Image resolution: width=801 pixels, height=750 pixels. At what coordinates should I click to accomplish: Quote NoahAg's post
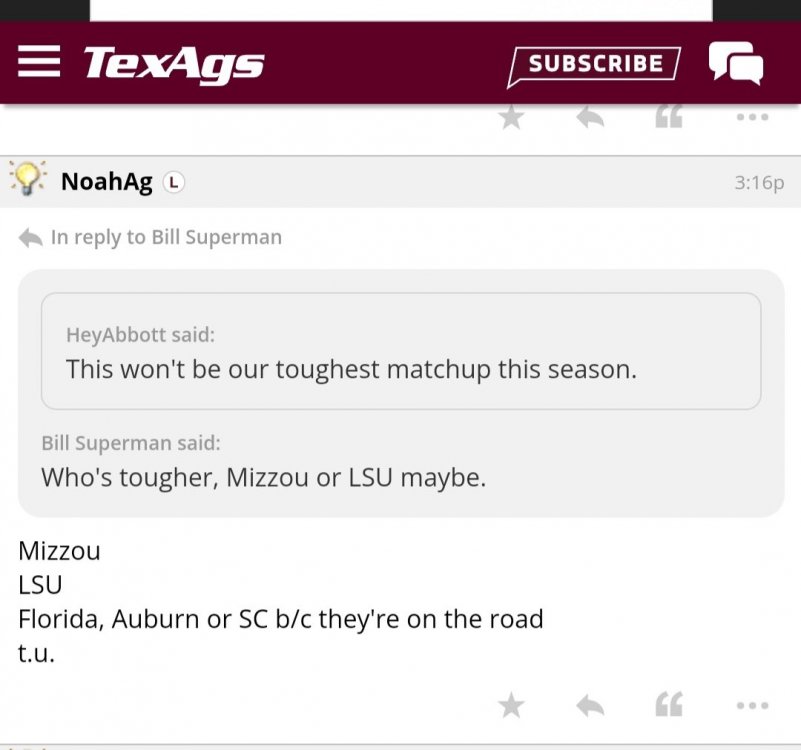click(668, 706)
